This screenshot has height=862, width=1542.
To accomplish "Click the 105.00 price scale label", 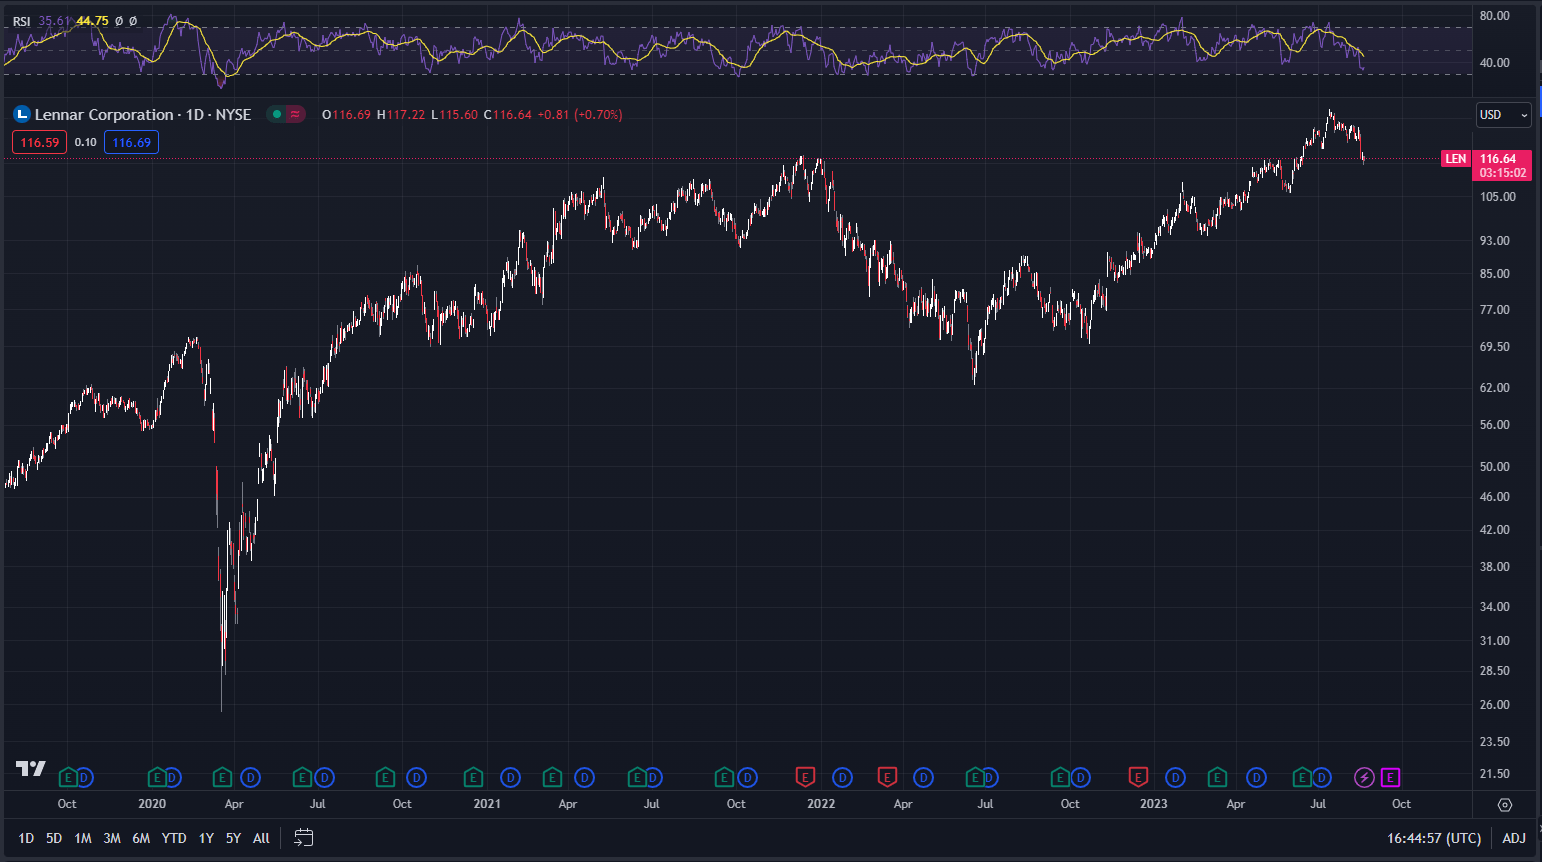I will tap(1498, 197).
